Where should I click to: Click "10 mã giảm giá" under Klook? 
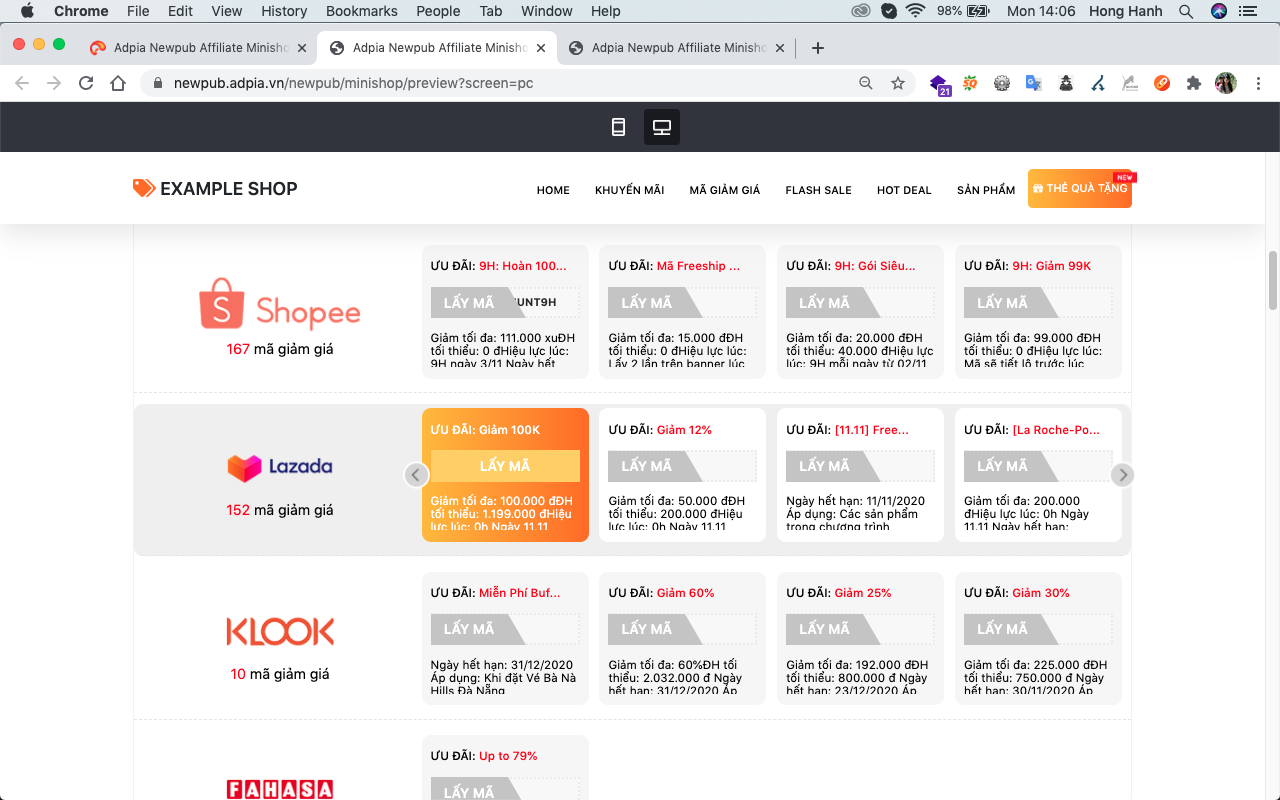click(x=280, y=674)
